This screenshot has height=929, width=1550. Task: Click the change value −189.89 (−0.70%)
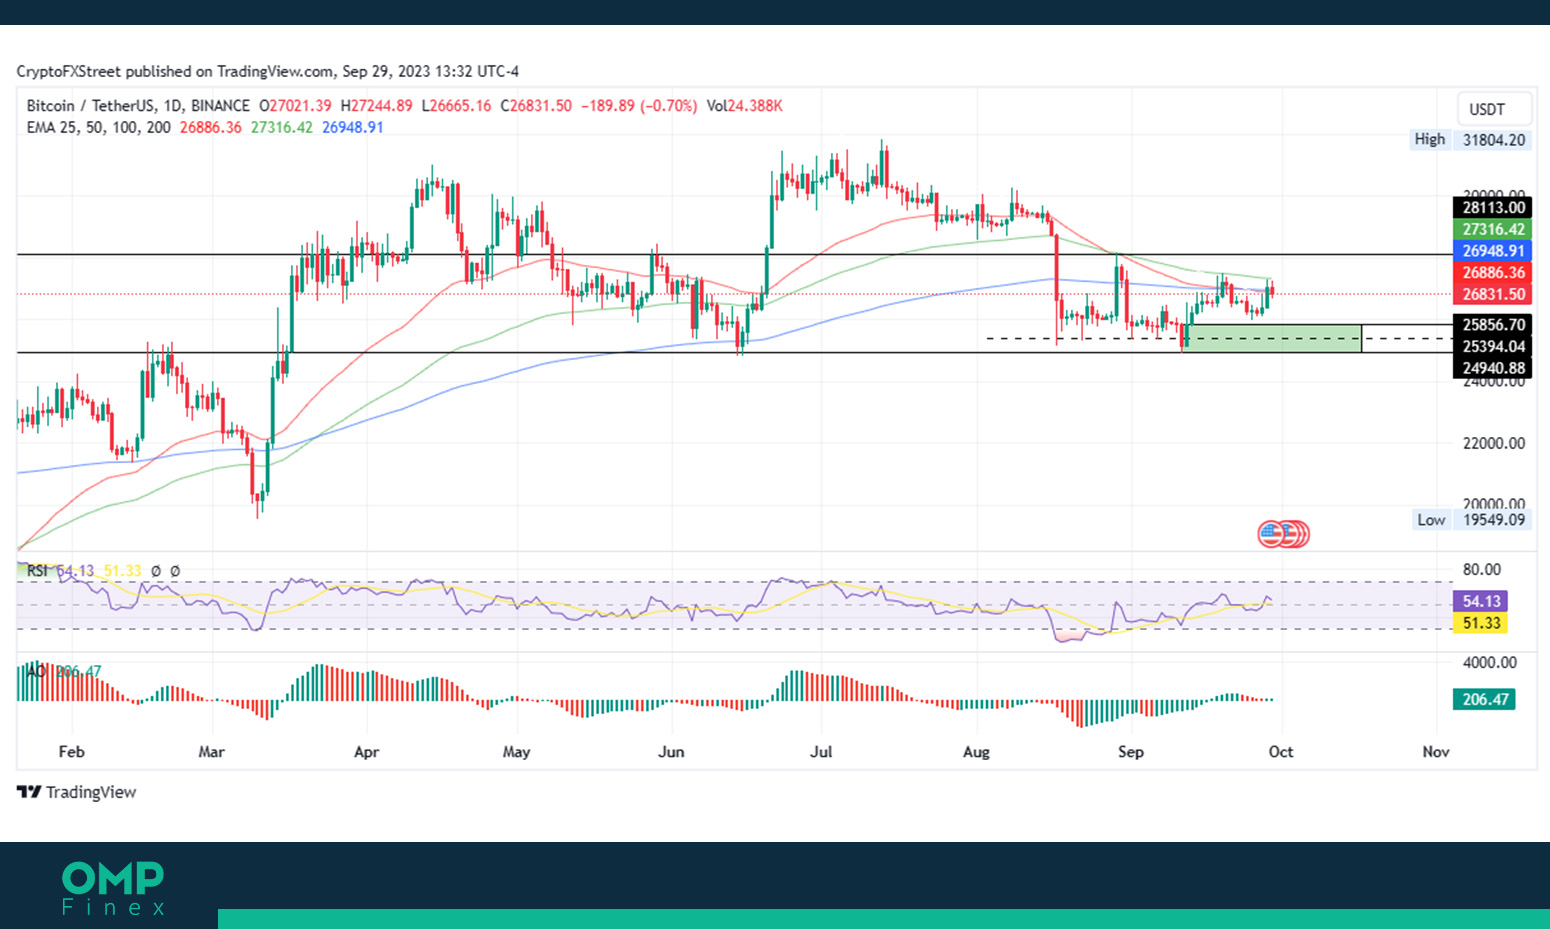pos(639,106)
